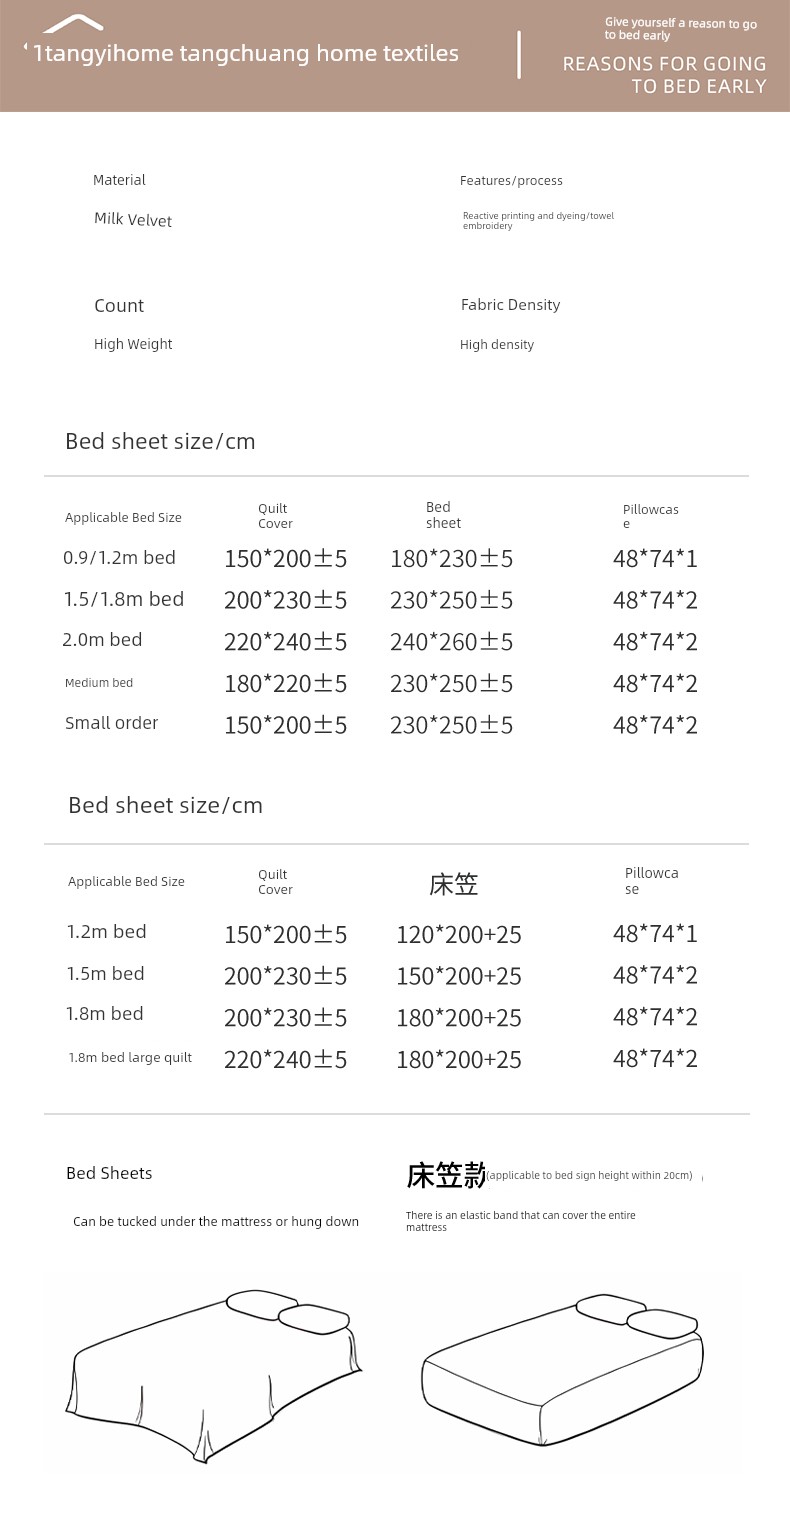Select the REASONS FOR GOING TO BED EARLY heading
790x1525 pixels.
coord(664,75)
